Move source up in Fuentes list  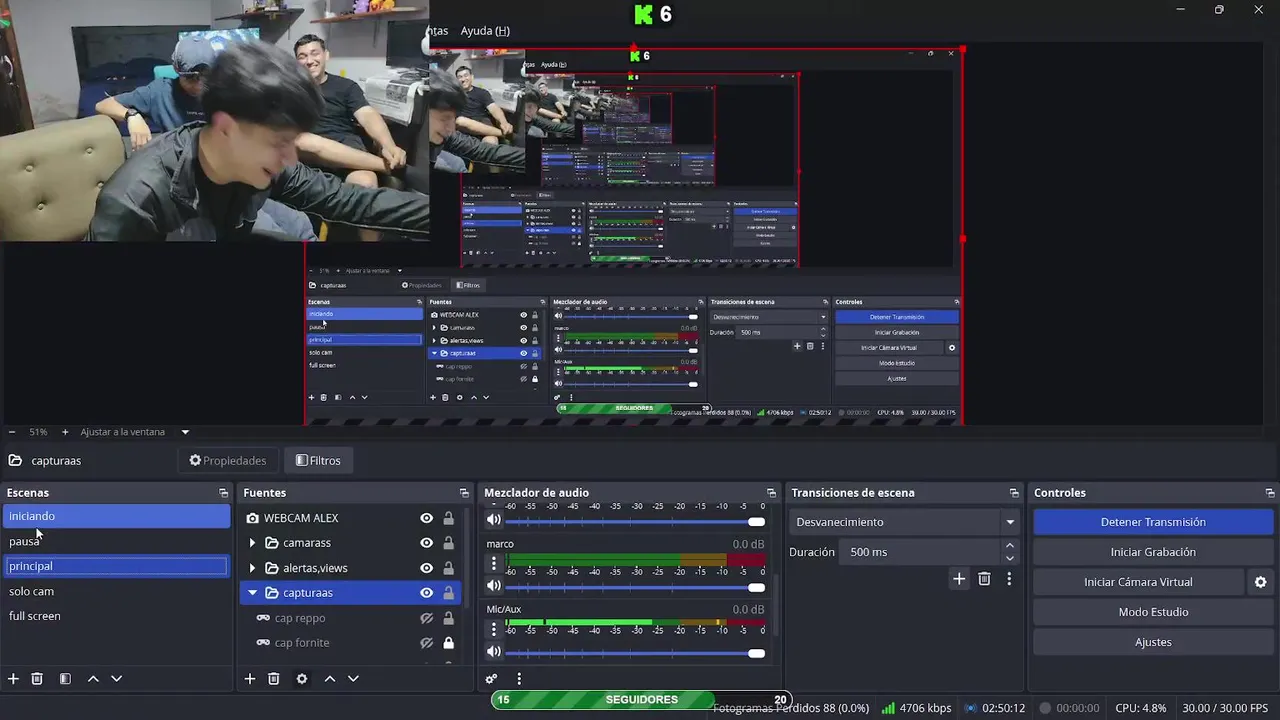click(330, 678)
